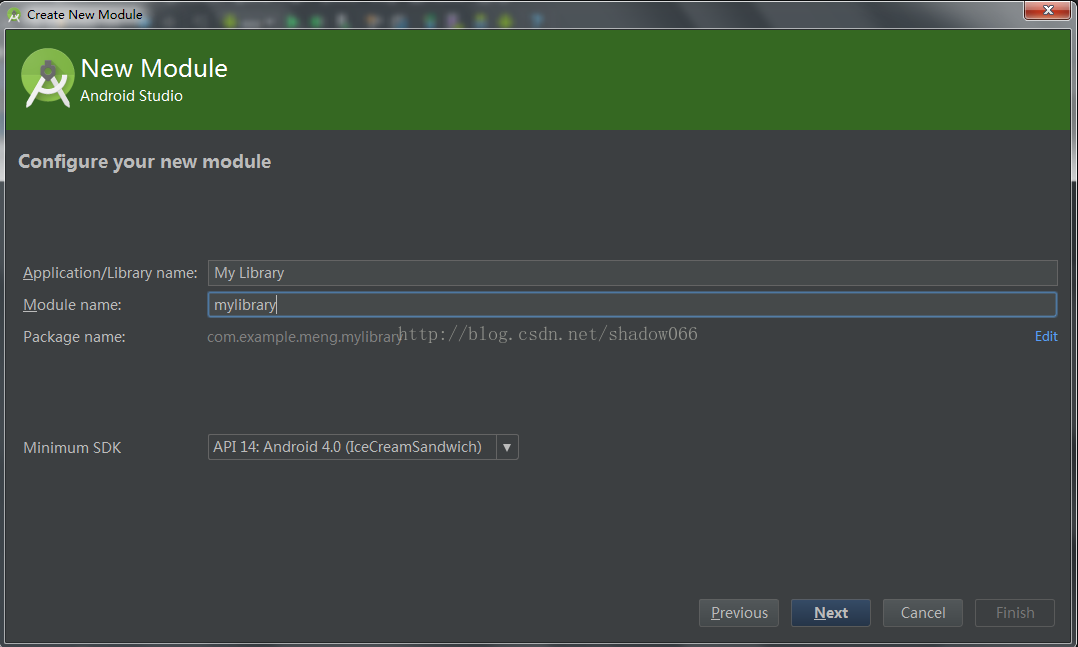Close the Create New Module window

[x=1047, y=10]
